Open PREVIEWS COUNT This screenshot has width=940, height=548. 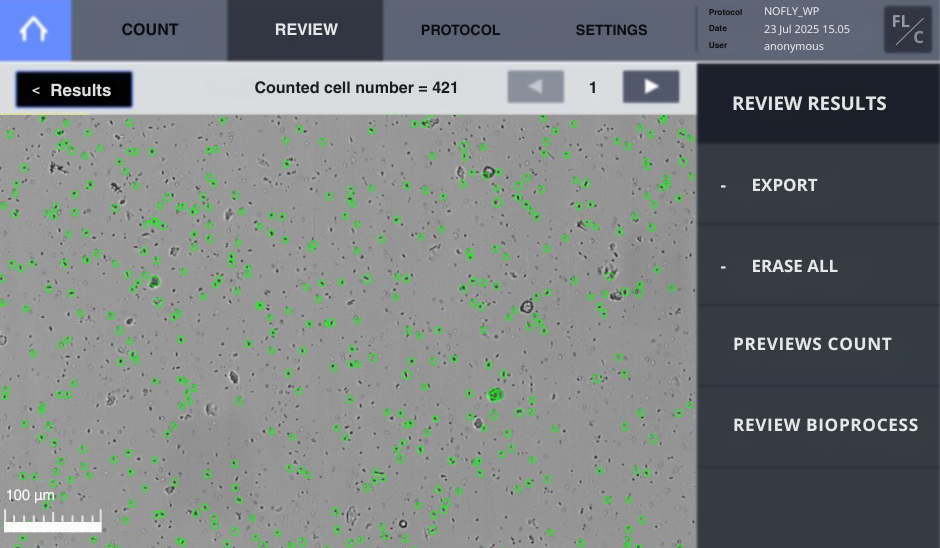click(812, 344)
